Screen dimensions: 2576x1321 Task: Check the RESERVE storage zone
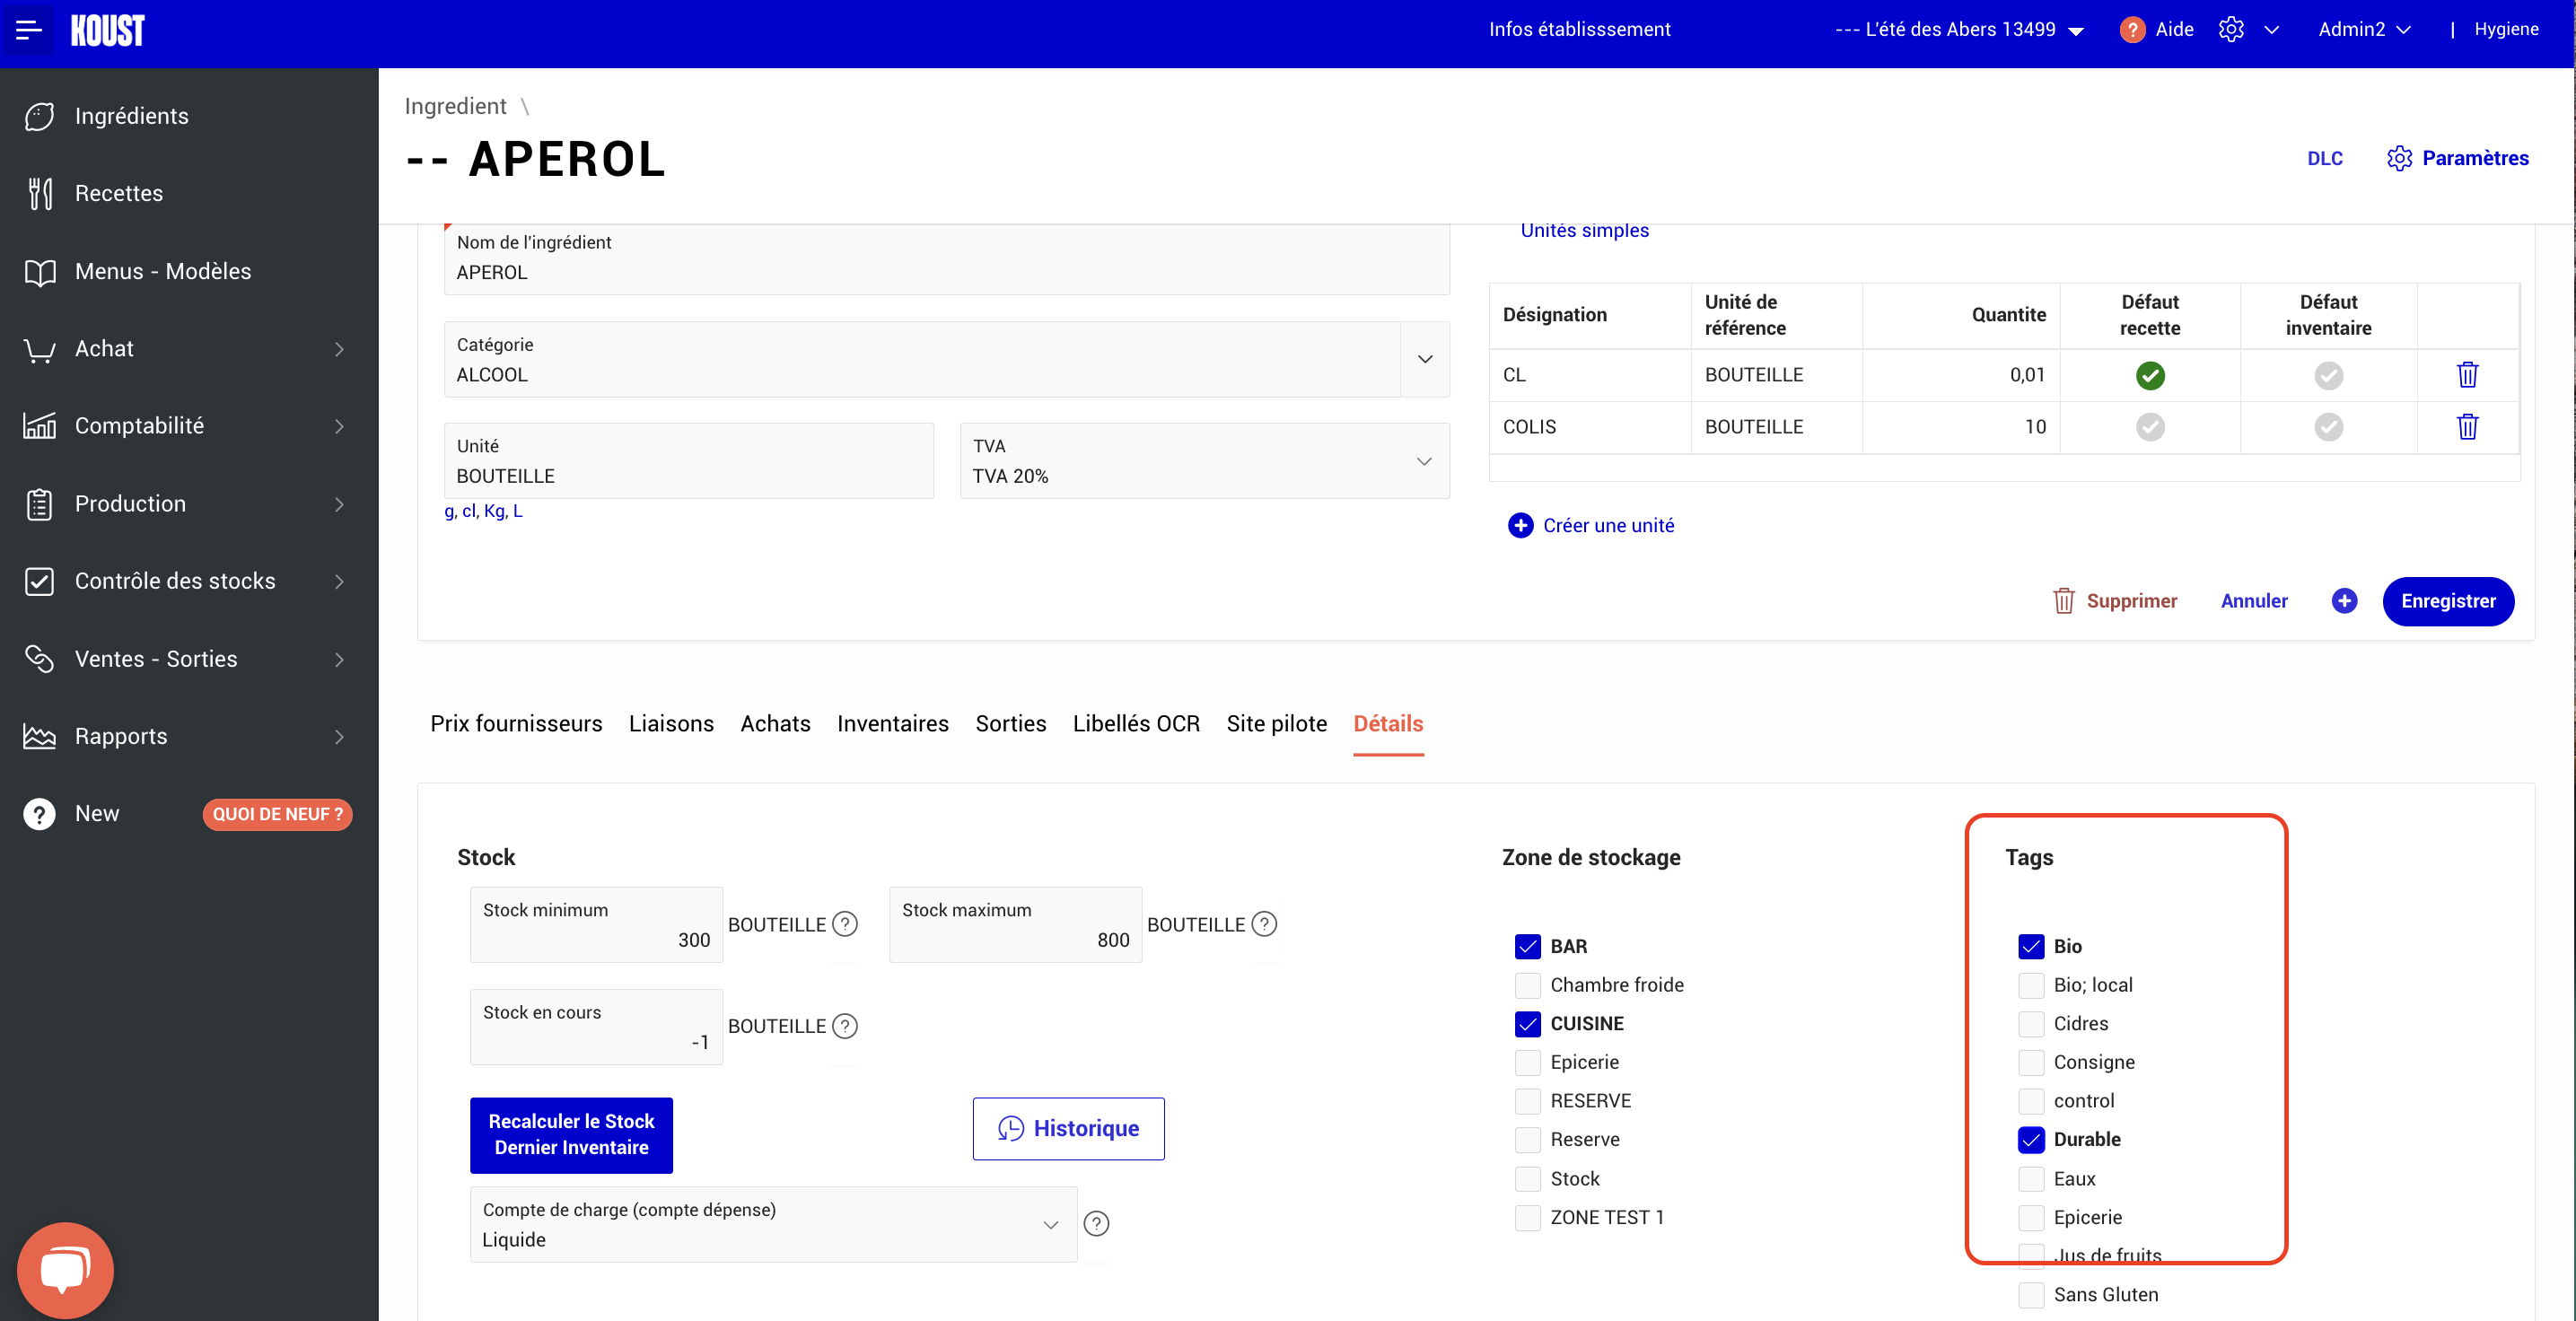pos(1527,1101)
